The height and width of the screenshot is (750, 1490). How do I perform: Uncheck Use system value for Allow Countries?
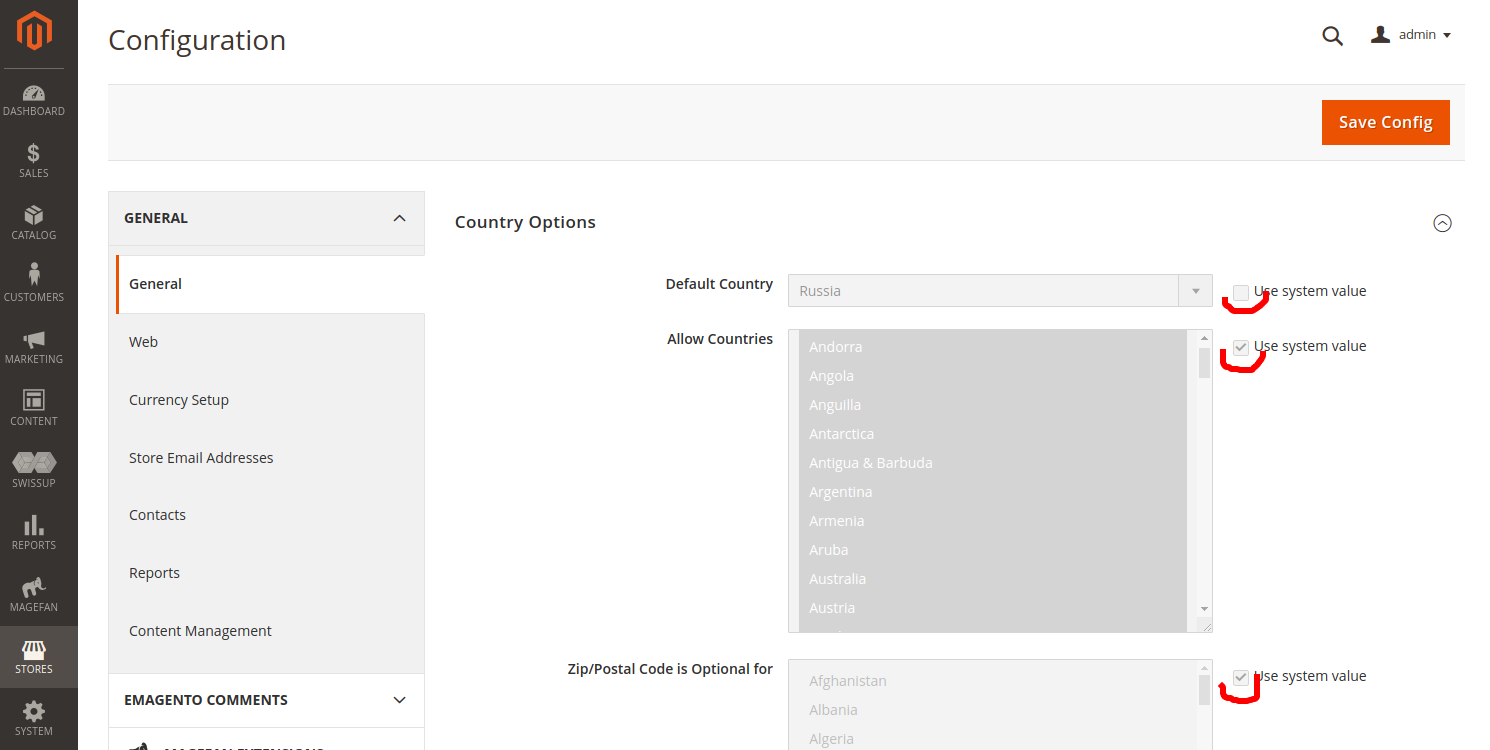click(x=1241, y=347)
